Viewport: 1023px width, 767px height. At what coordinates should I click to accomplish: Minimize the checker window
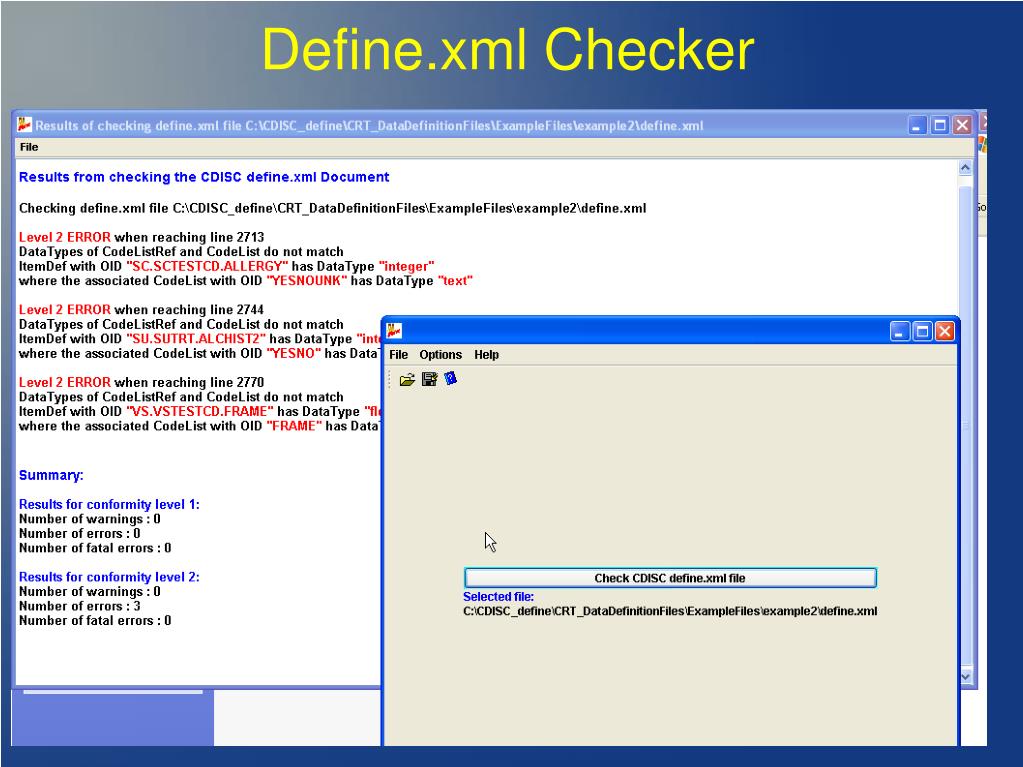click(900, 331)
